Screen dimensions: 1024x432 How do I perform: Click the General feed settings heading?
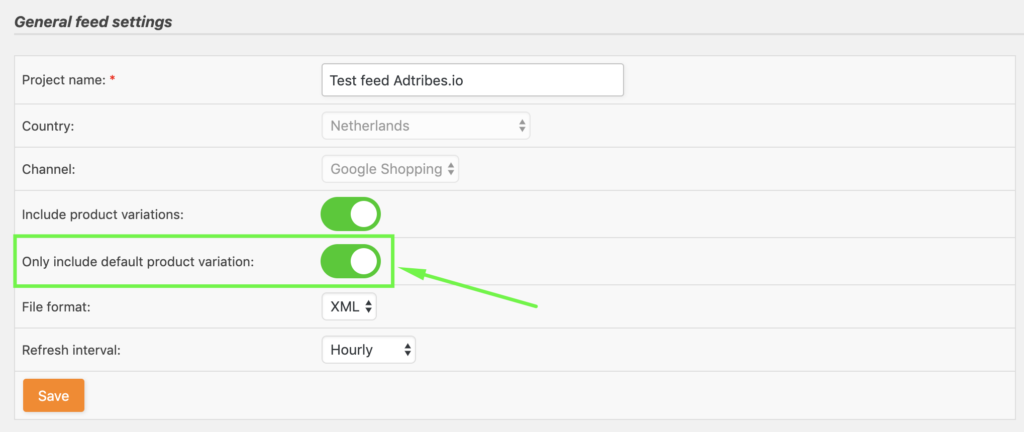(x=93, y=21)
